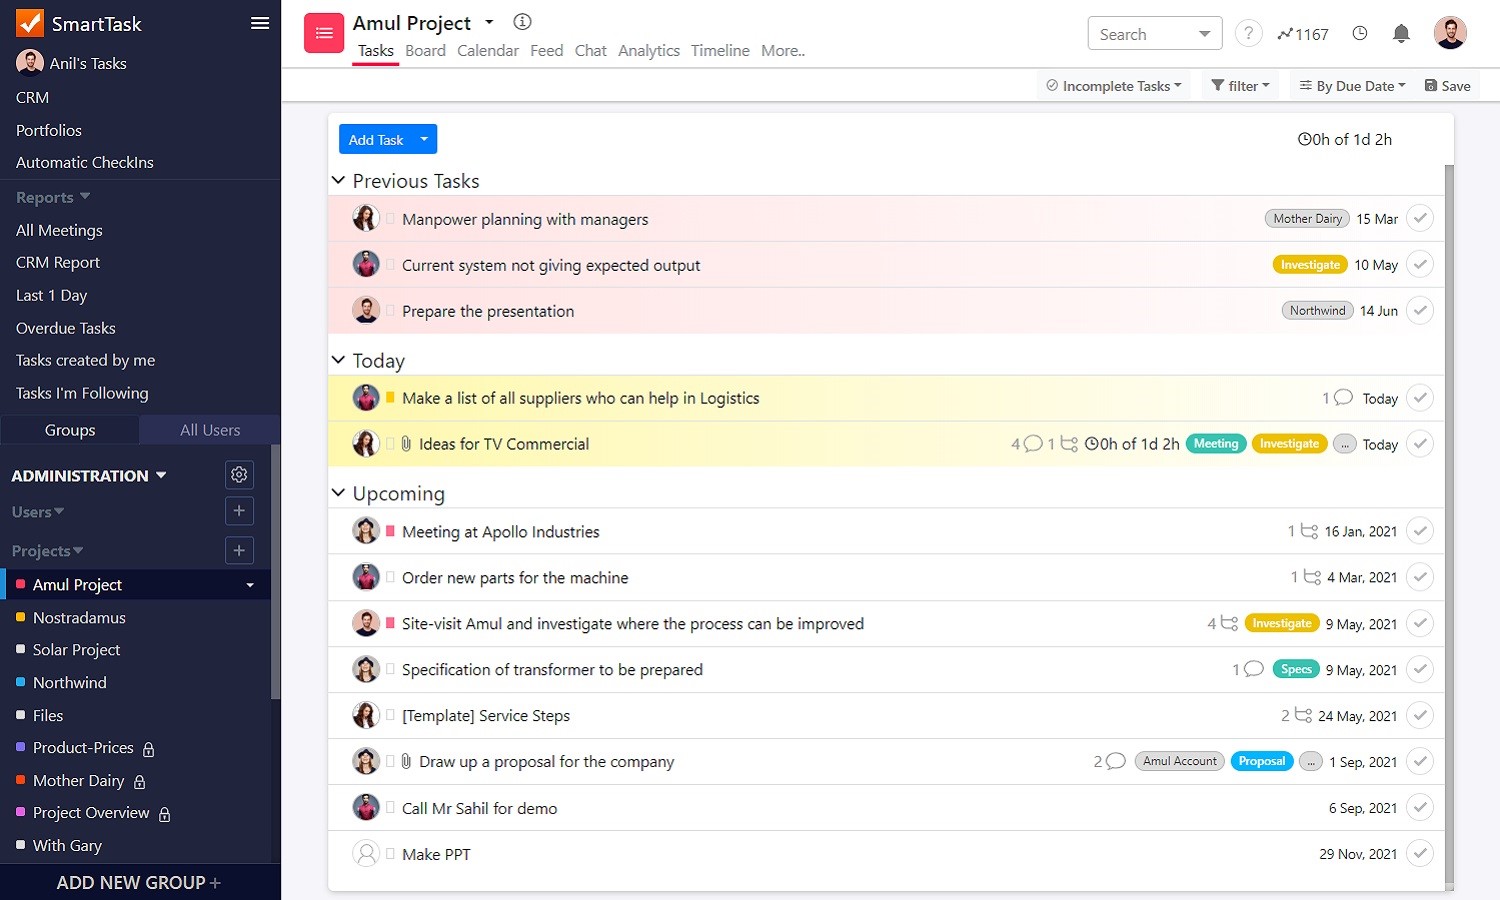Switch to the Board tab
Viewport: 1500px width, 900px height.
click(425, 50)
